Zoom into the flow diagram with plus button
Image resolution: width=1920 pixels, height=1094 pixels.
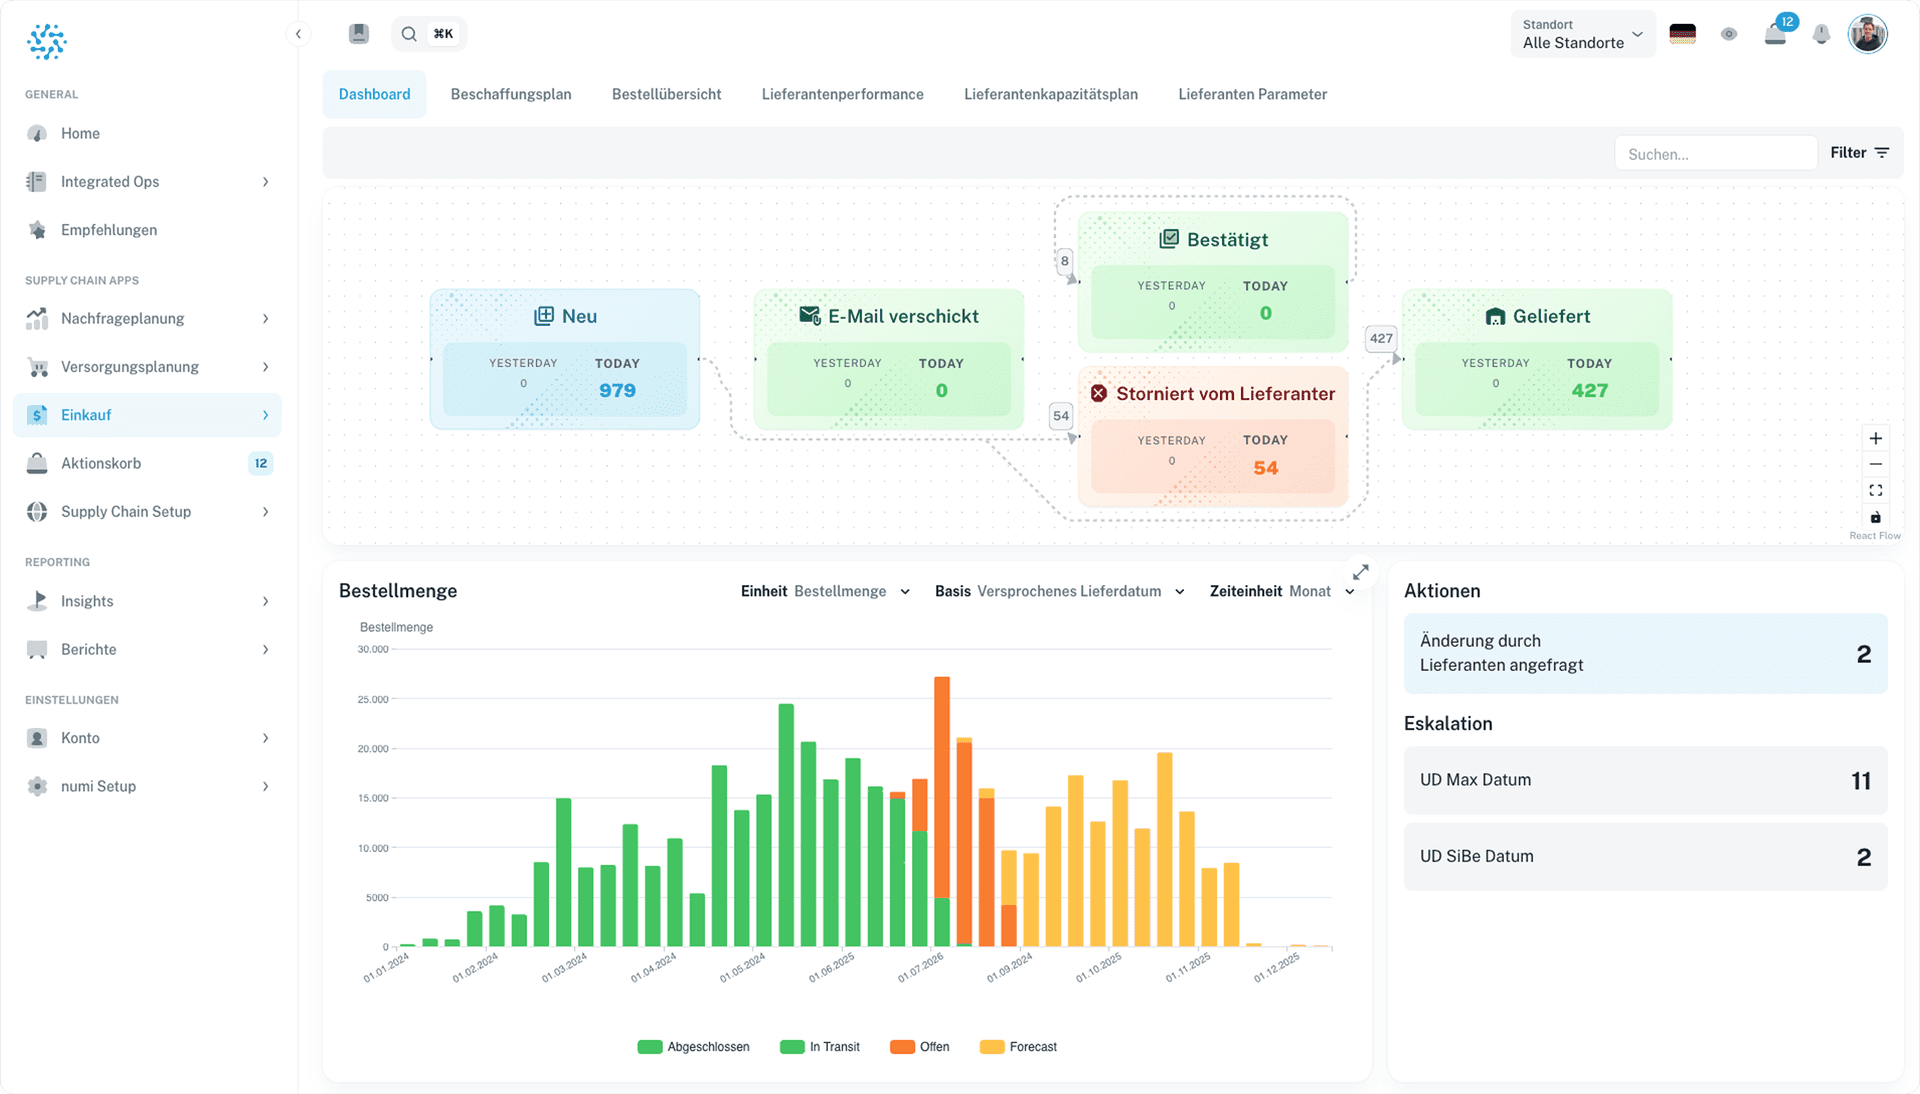pyautogui.click(x=1876, y=438)
